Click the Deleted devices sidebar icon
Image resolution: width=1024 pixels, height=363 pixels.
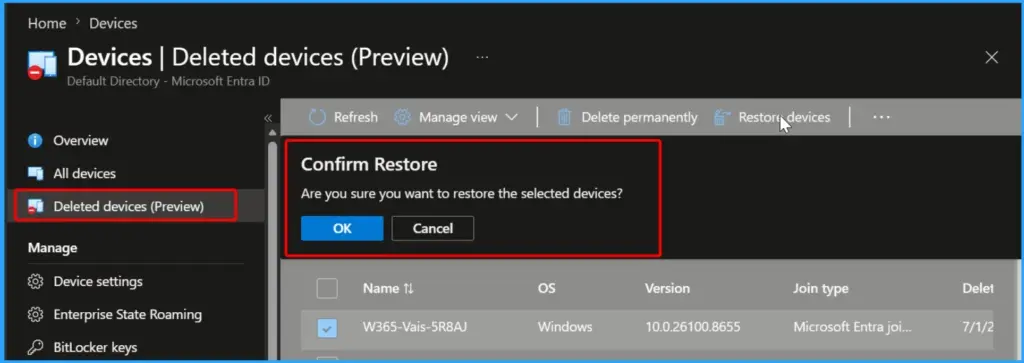tap(35, 207)
